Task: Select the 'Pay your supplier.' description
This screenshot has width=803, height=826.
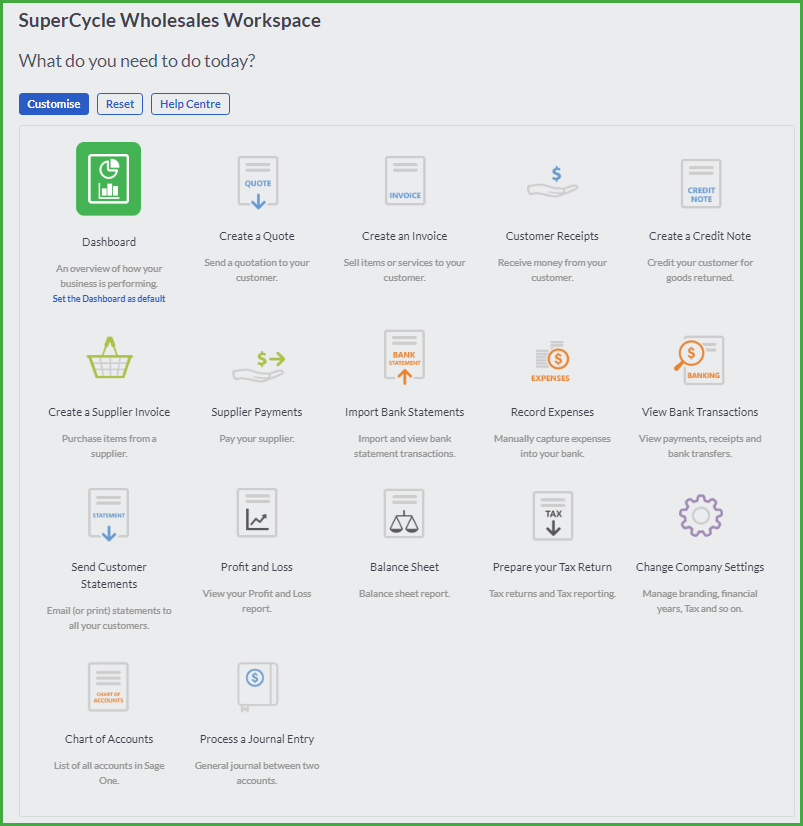Action: [x=257, y=438]
